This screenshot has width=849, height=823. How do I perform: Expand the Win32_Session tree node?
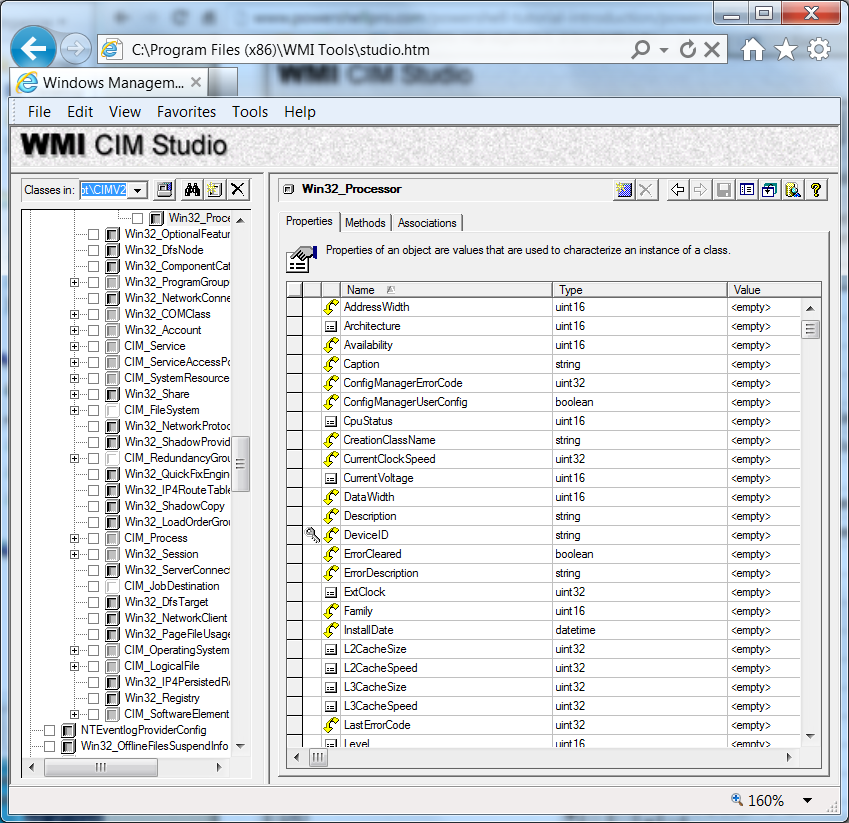point(75,554)
